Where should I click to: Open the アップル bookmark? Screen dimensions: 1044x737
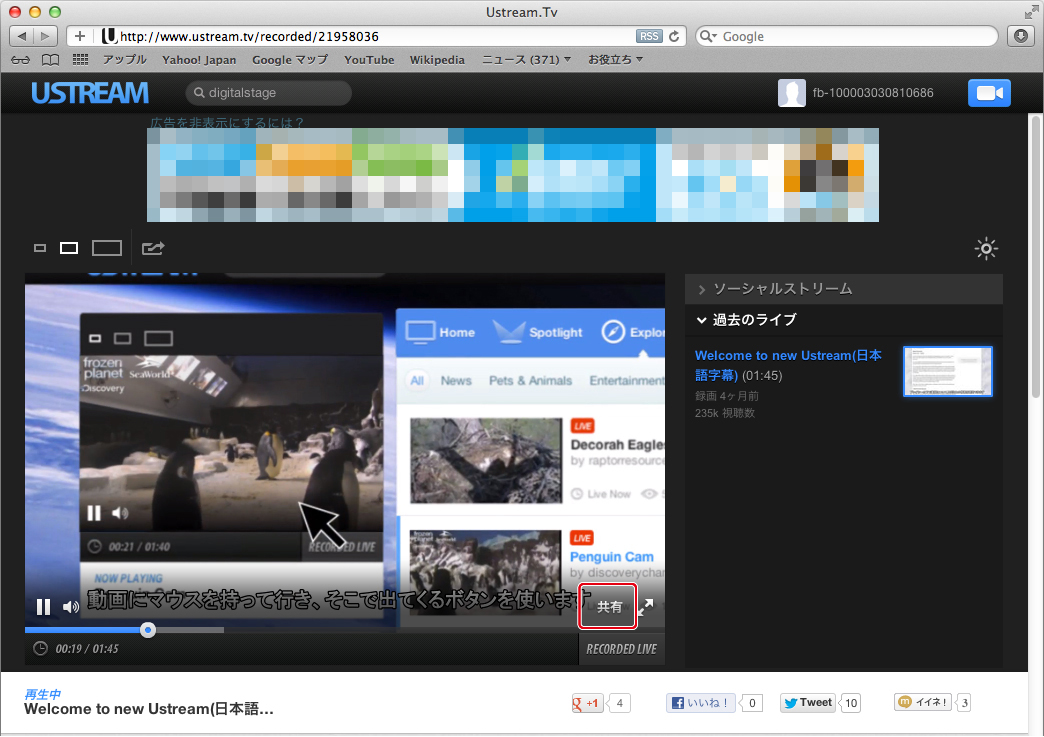[x=125, y=59]
